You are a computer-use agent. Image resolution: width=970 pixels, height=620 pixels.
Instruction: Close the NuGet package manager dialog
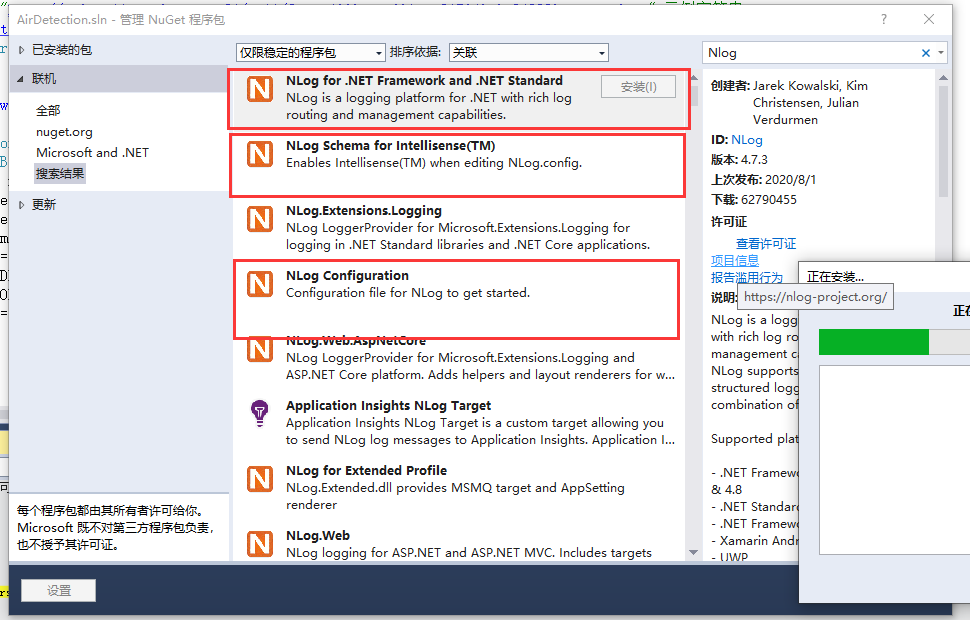(929, 19)
